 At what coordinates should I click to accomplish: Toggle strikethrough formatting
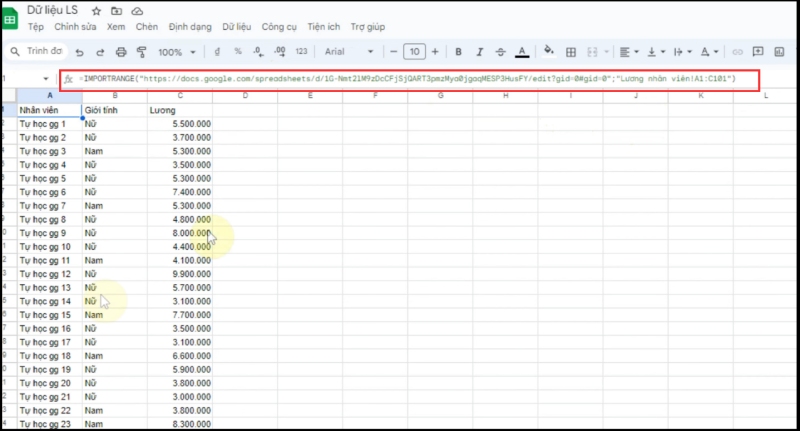(500, 51)
